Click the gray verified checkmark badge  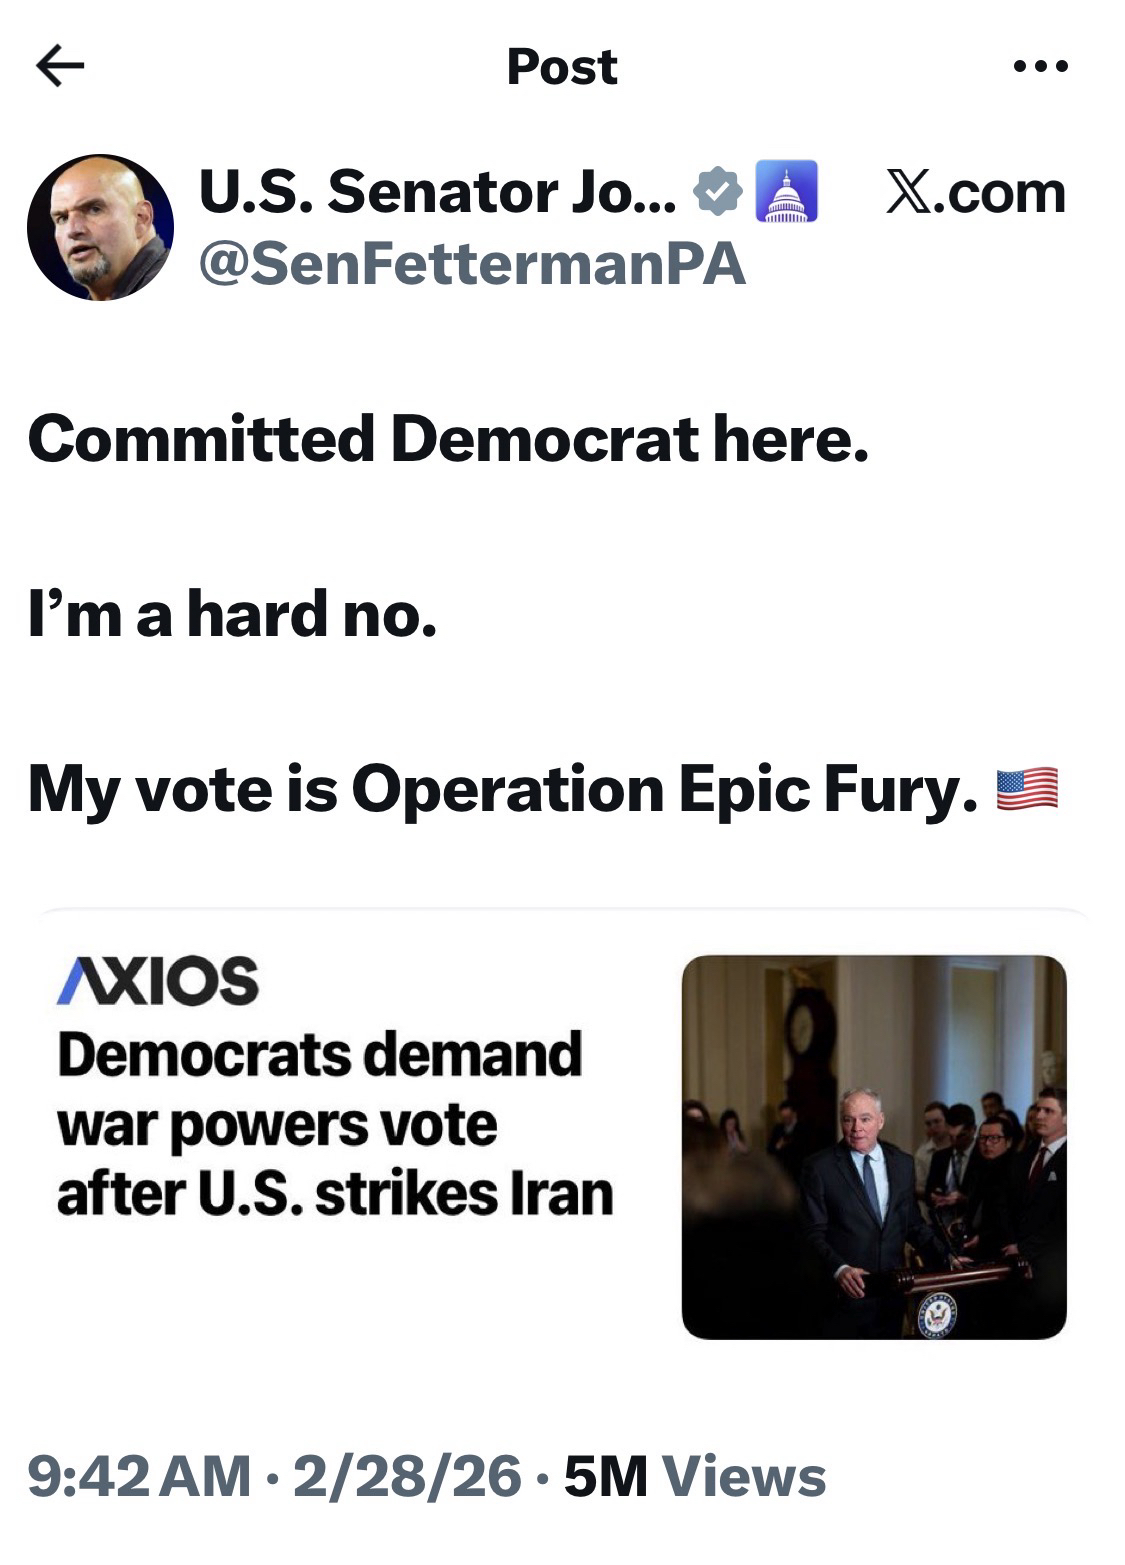(x=718, y=191)
